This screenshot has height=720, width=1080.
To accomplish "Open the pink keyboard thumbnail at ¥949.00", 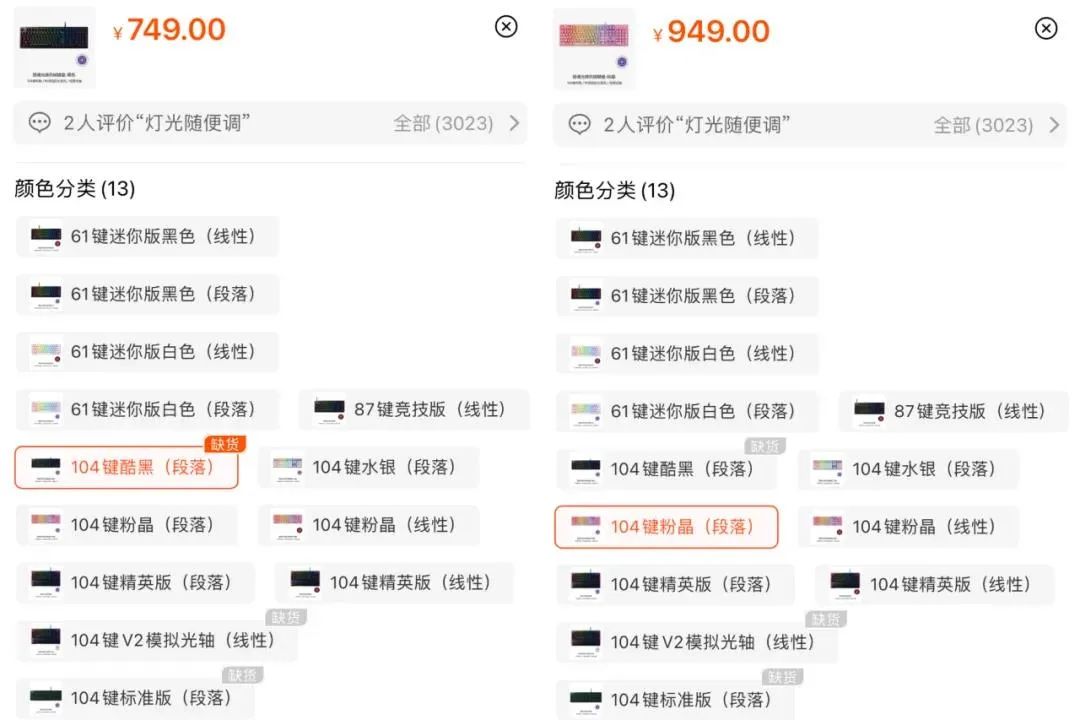I will point(594,48).
